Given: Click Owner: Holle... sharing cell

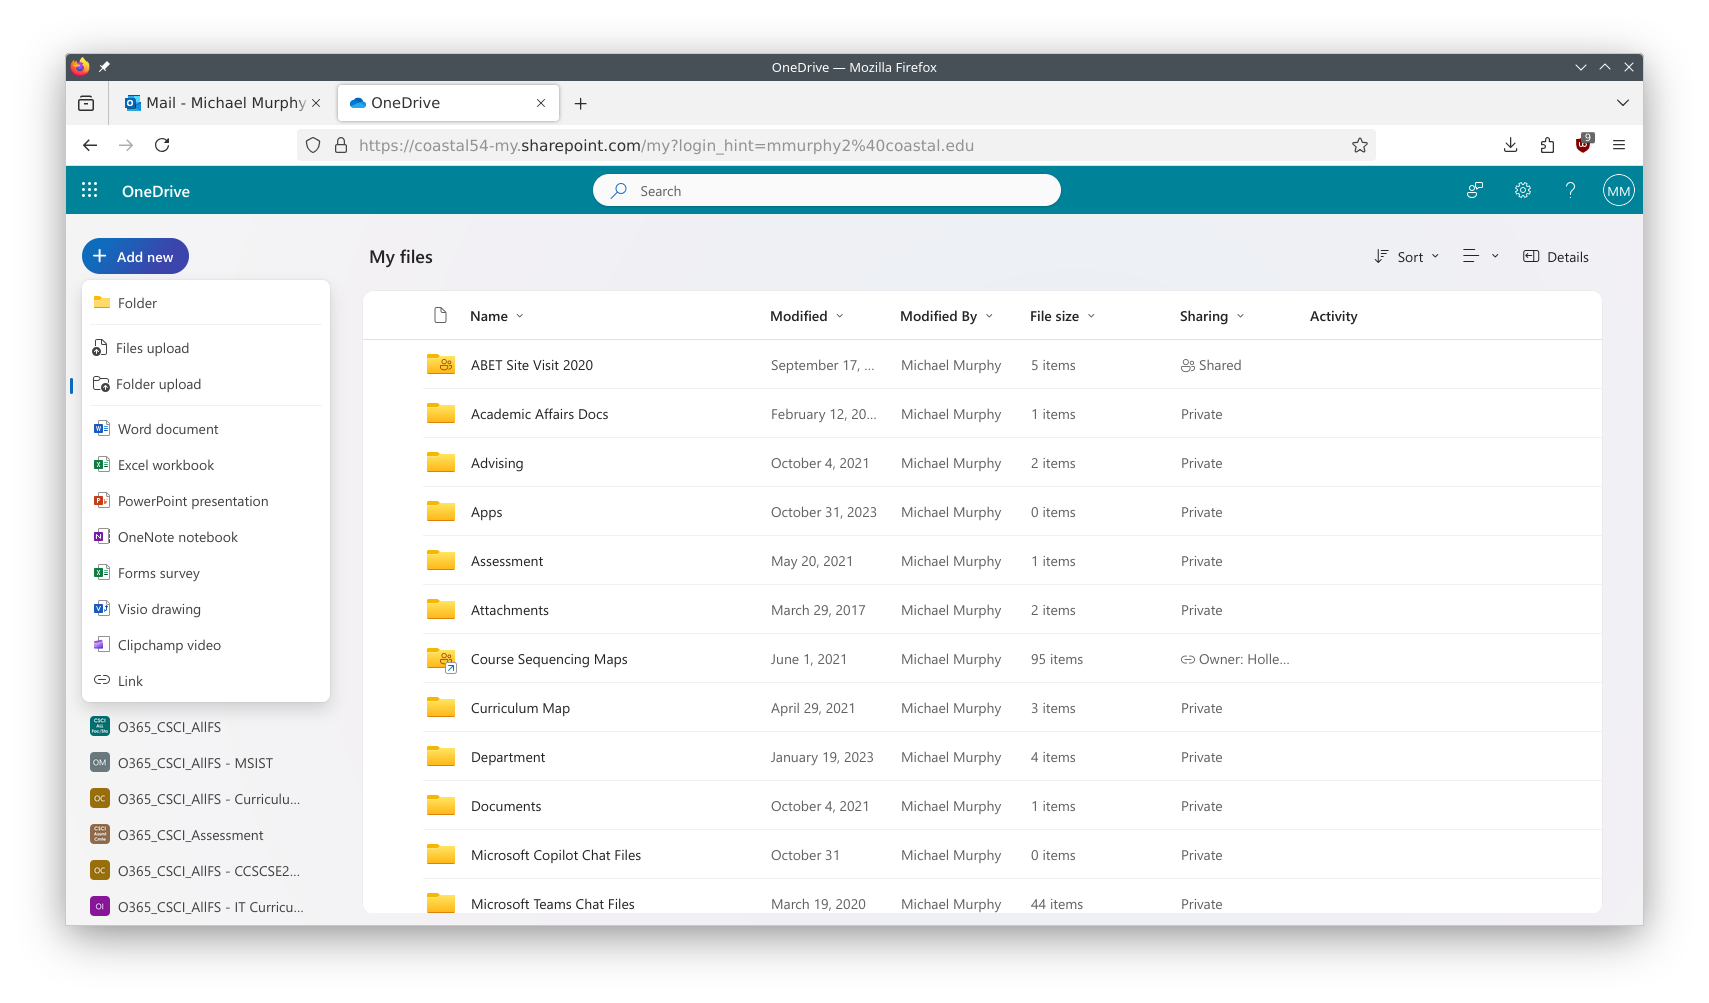Looking at the screenshot, I should pos(1234,659).
